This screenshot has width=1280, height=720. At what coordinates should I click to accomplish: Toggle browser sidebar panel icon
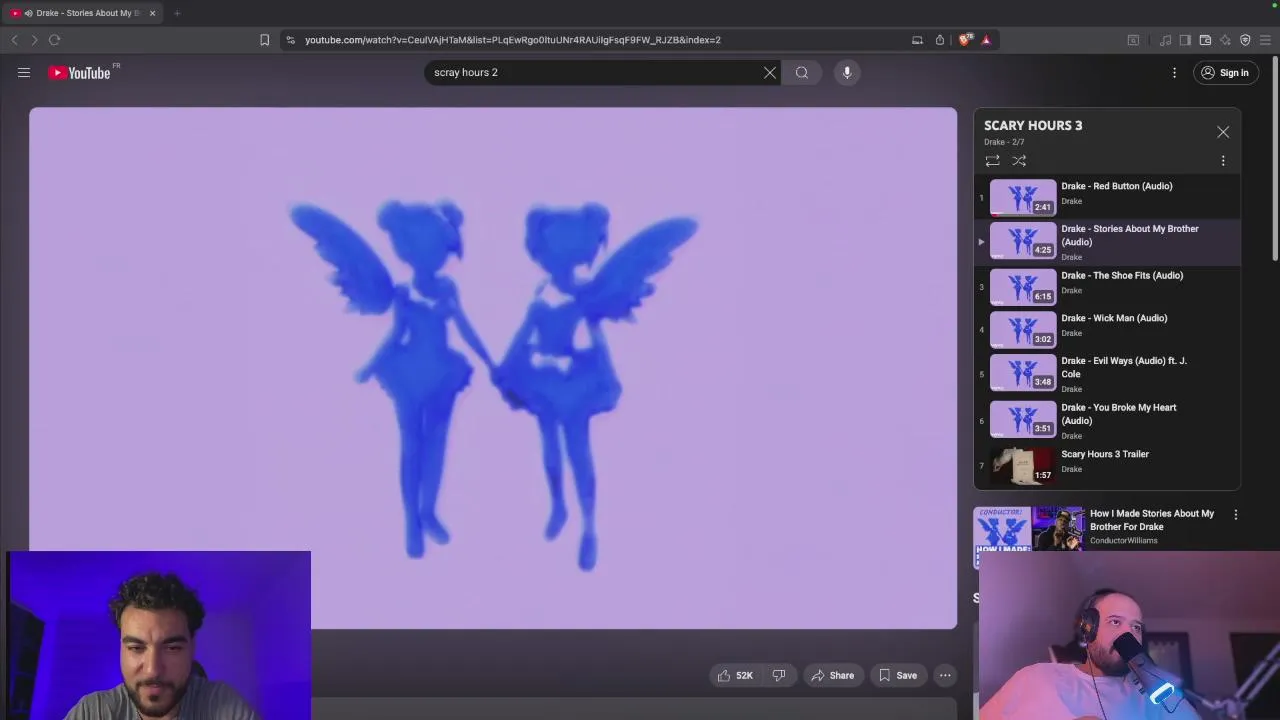(x=1185, y=40)
